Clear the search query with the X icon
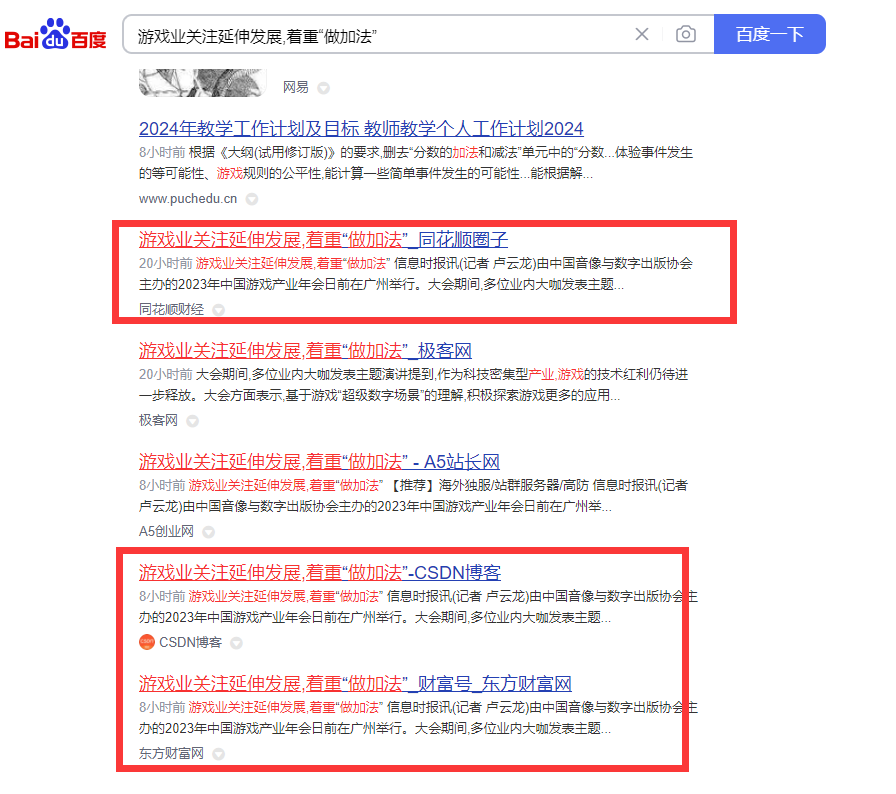896x794 pixels. coord(642,34)
